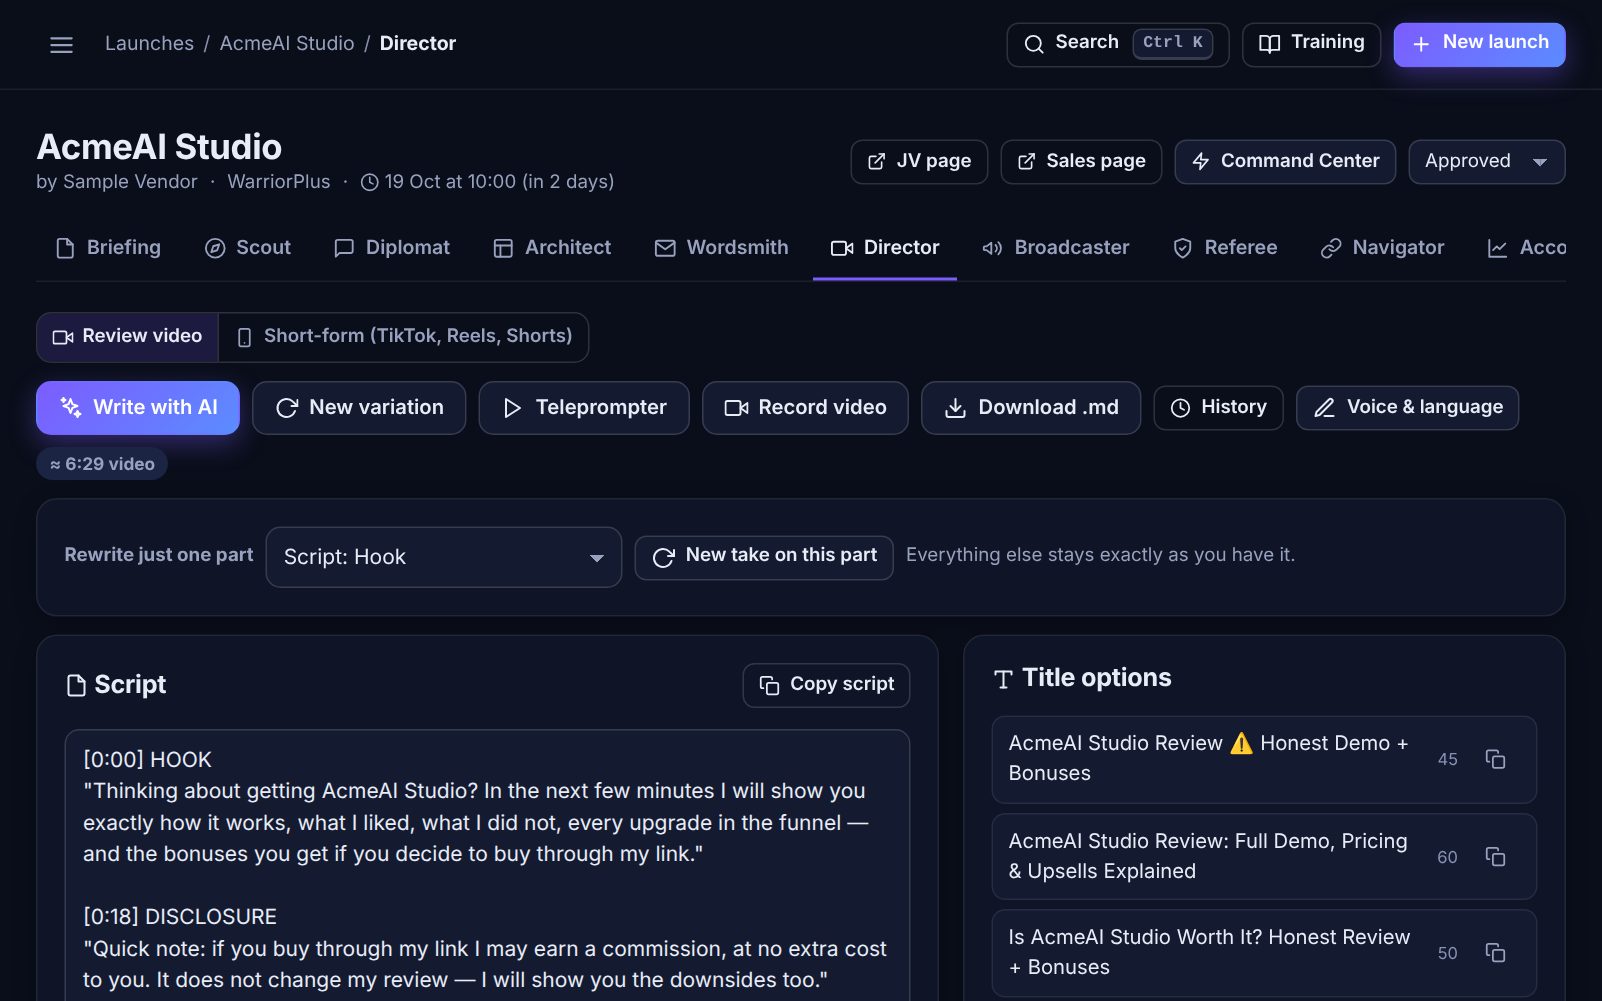Open Voice & language settings
The width and height of the screenshot is (1602, 1001).
1407,408
